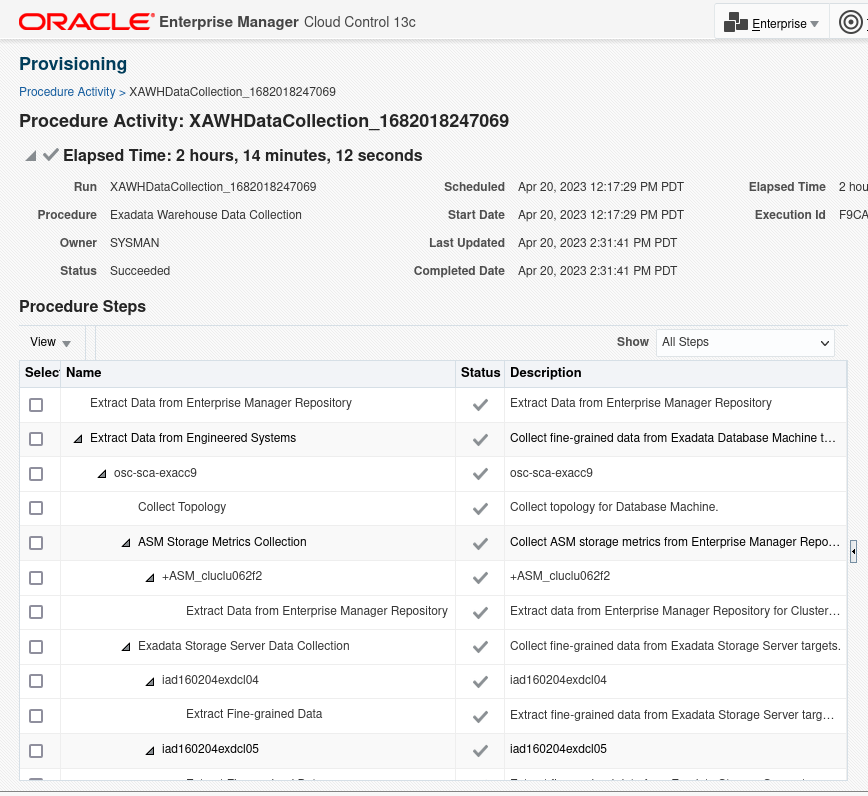Click the Provisioning page heading

pos(73,64)
